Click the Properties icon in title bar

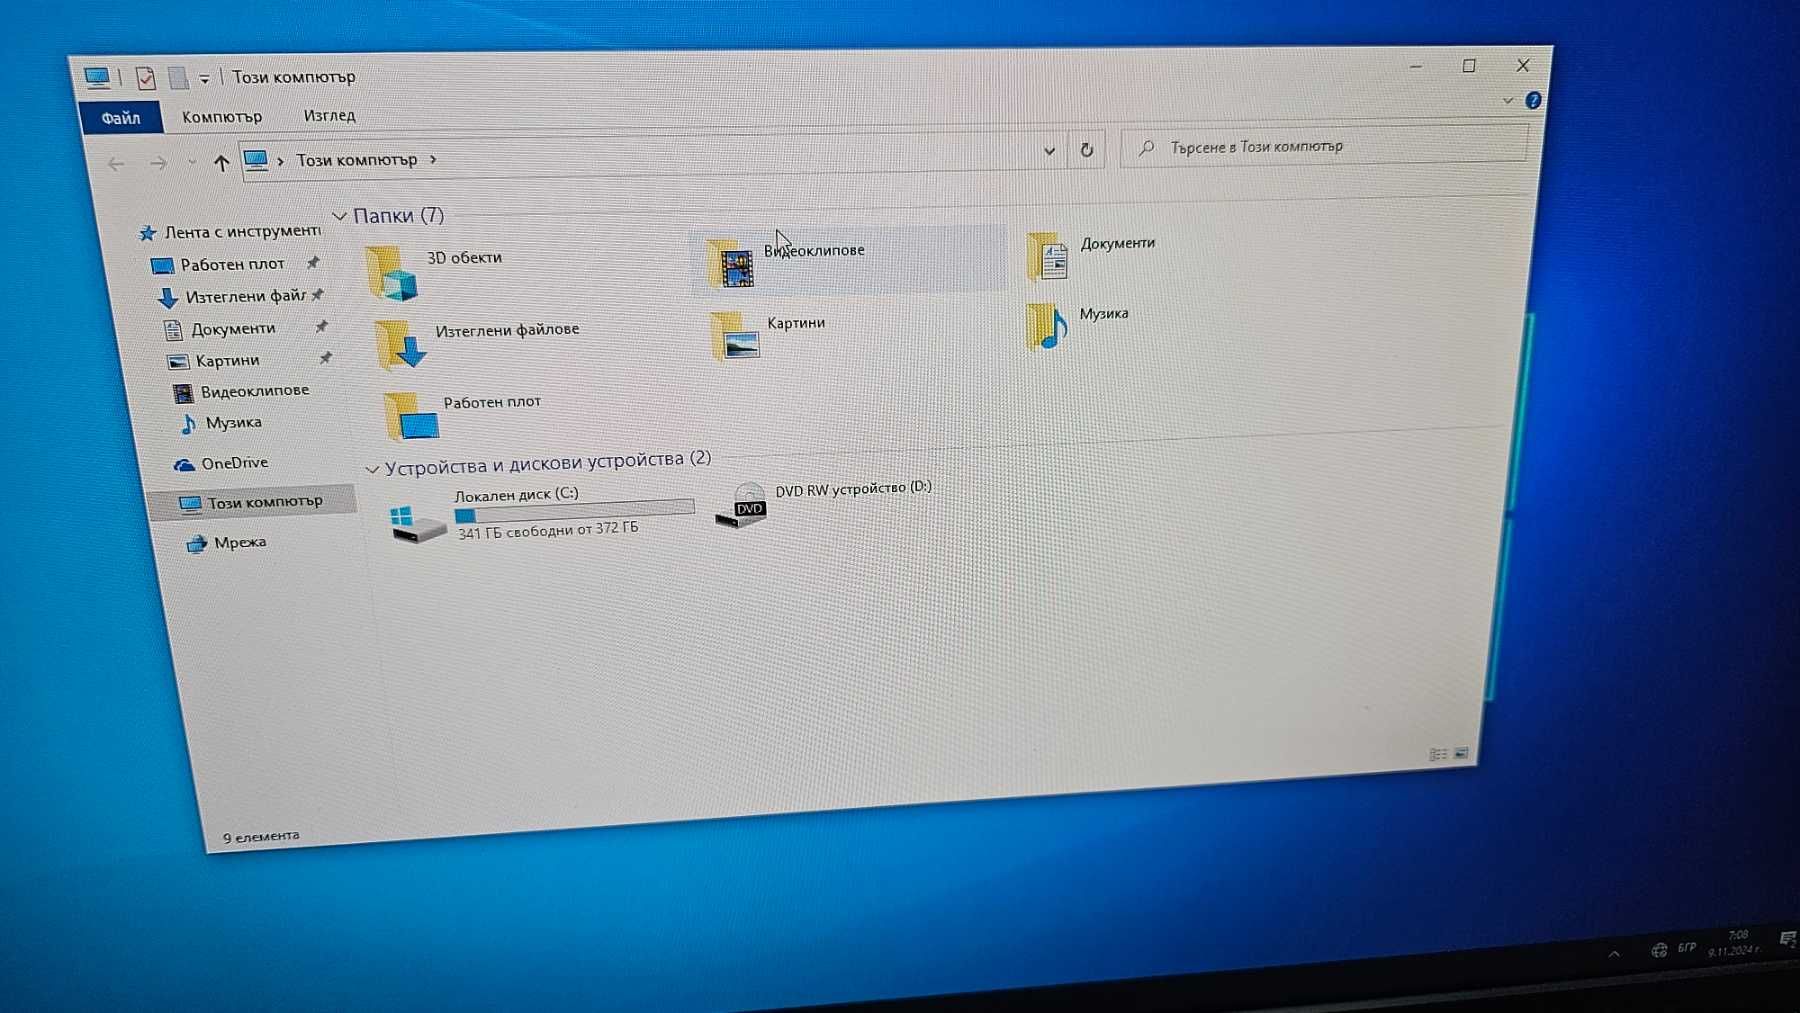[146, 78]
